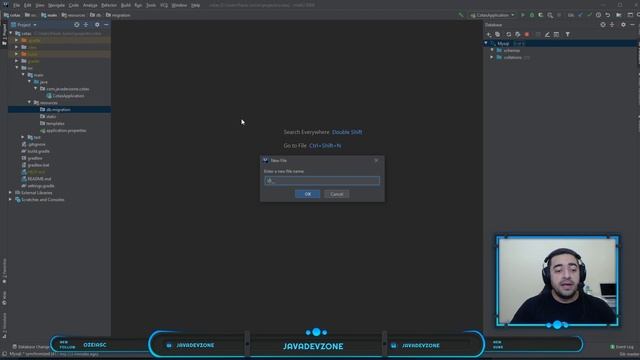Image resolution: width=640 pixels, height=360 pixels.
Task: Expand the test folder node
Action: (23, 137)
